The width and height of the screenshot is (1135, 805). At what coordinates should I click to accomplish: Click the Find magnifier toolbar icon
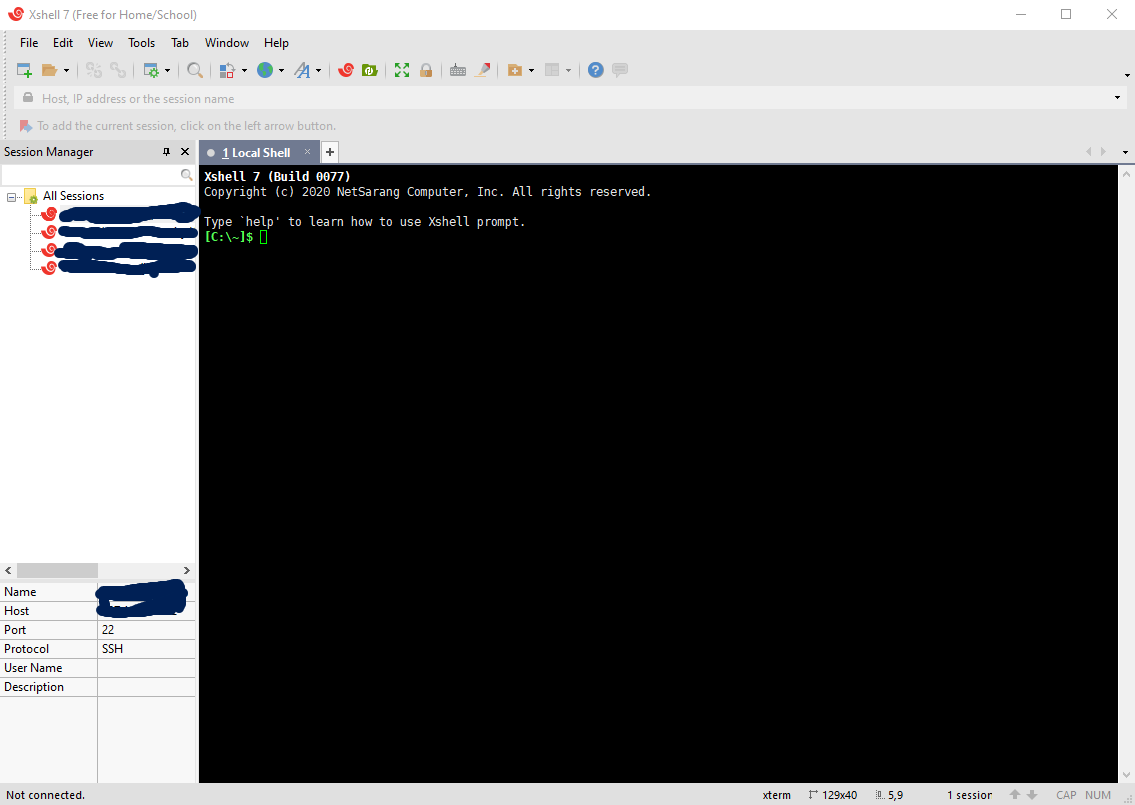[x=195, y=70]
